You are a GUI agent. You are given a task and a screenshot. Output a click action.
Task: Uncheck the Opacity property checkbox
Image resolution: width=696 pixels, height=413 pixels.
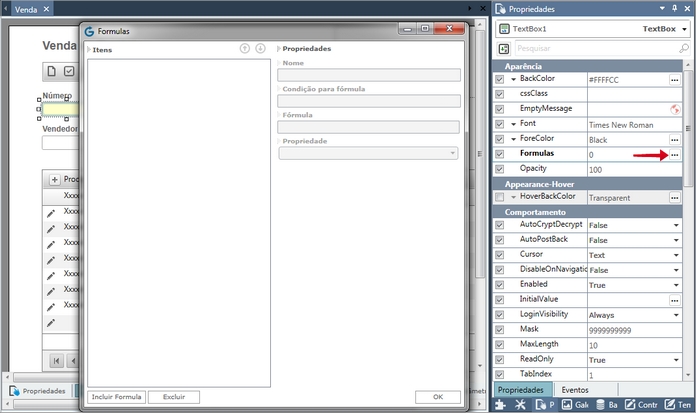500,169
